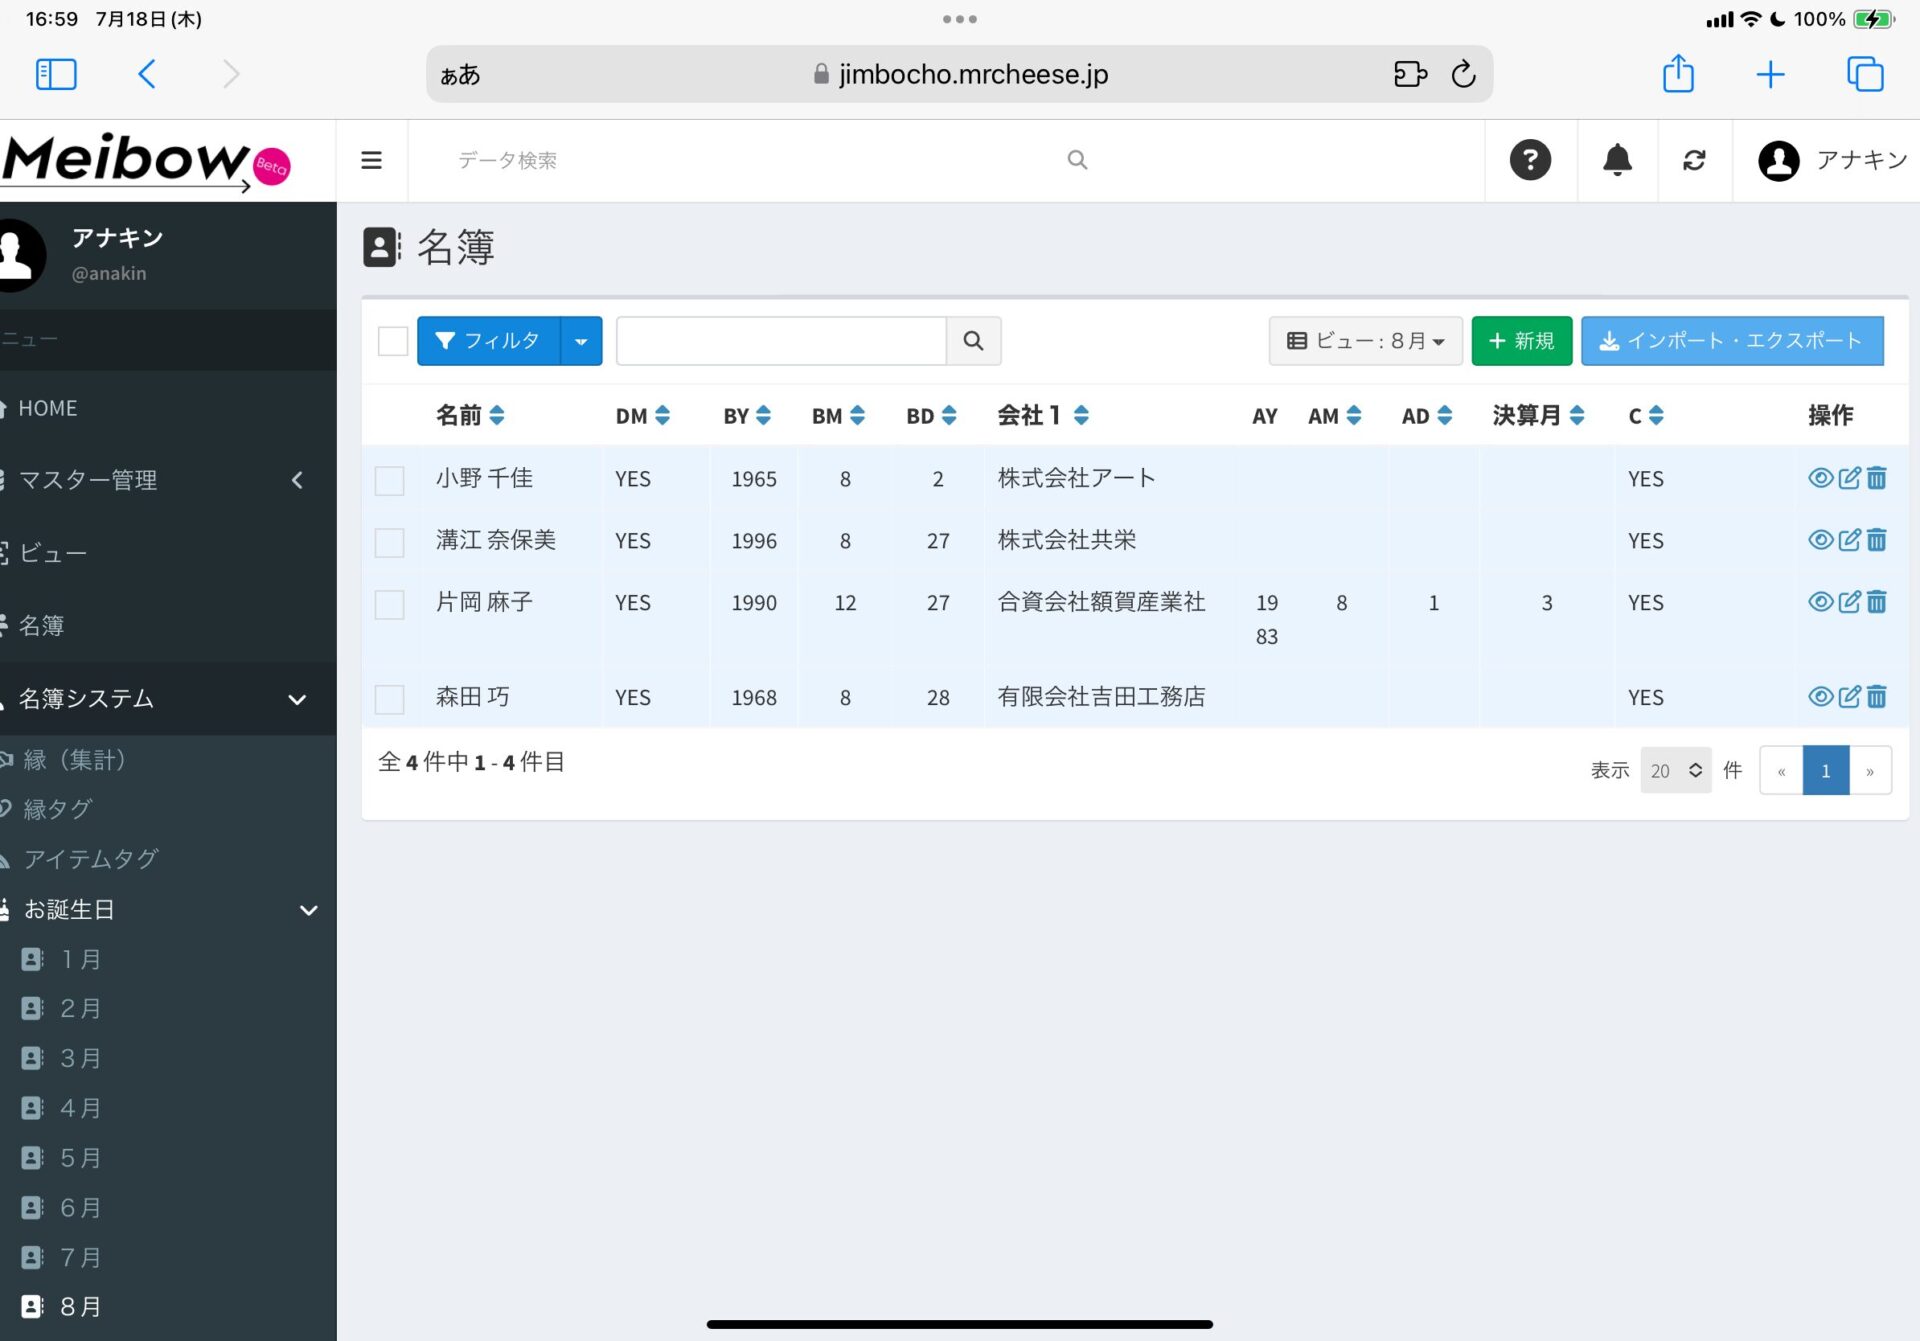
Task: Go to next page arrow »
Action: point(1870,770)
